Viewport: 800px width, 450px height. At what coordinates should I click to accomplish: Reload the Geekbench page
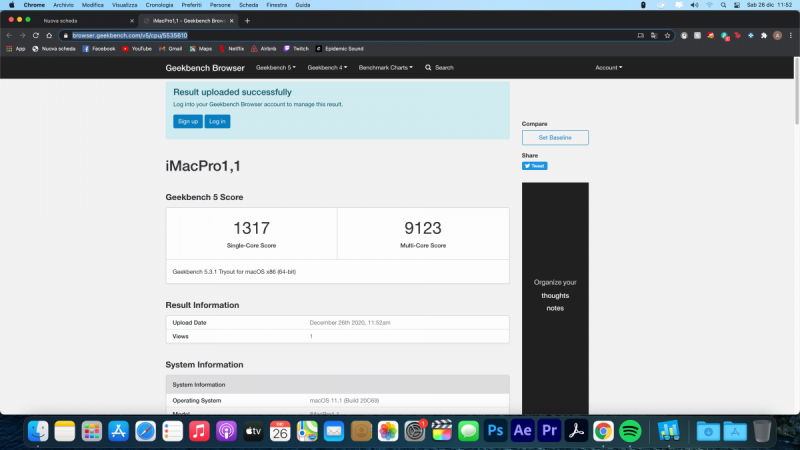tap(36, 35)
